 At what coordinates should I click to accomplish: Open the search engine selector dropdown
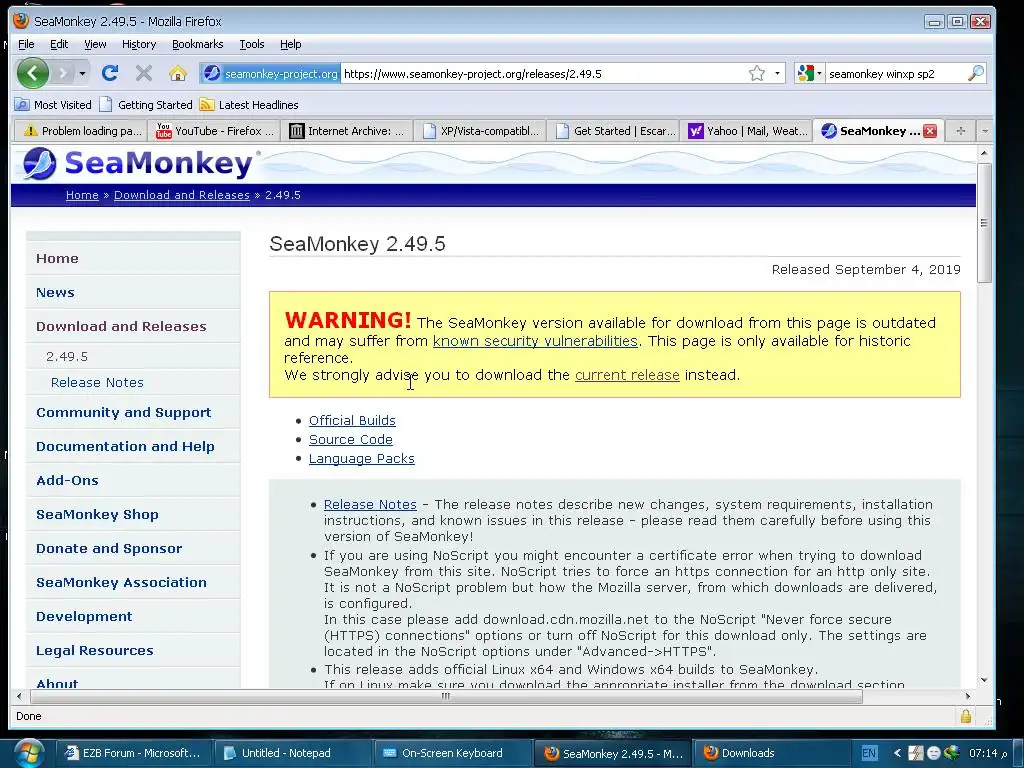(x=809, y=73)
